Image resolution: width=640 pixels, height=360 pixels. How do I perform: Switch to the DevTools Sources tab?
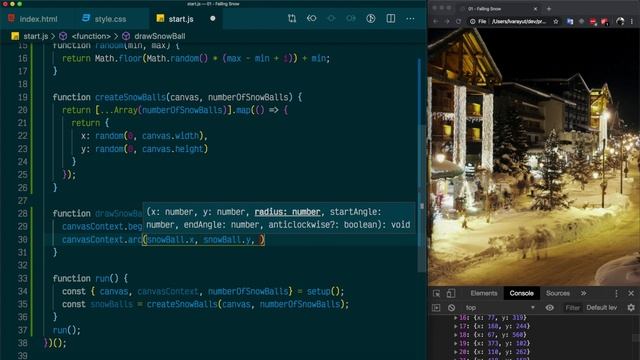point(558,293)
